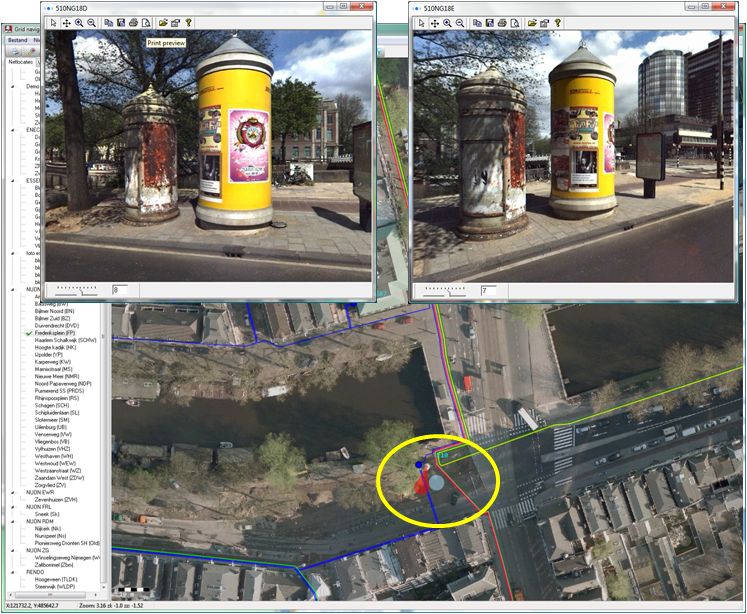Click the slider in 510NG18D window

pyautogui.click(x=78, y=290)
